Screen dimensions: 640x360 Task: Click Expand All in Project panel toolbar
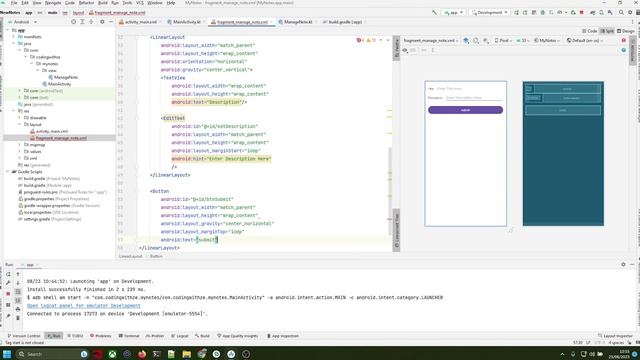tap(82, 22)
